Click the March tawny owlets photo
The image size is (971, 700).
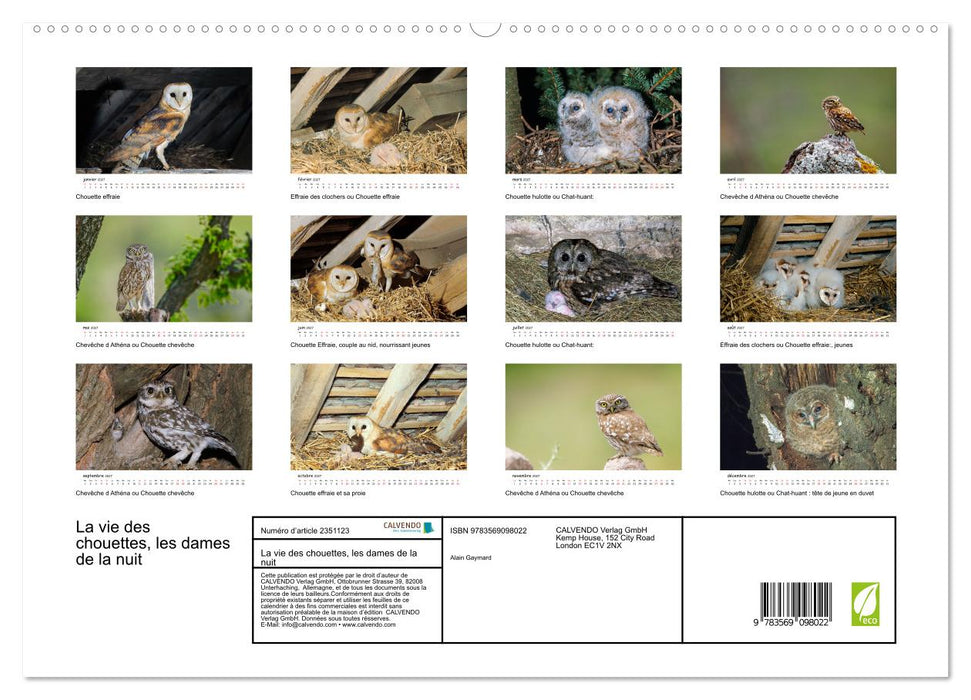click(593, 120)
